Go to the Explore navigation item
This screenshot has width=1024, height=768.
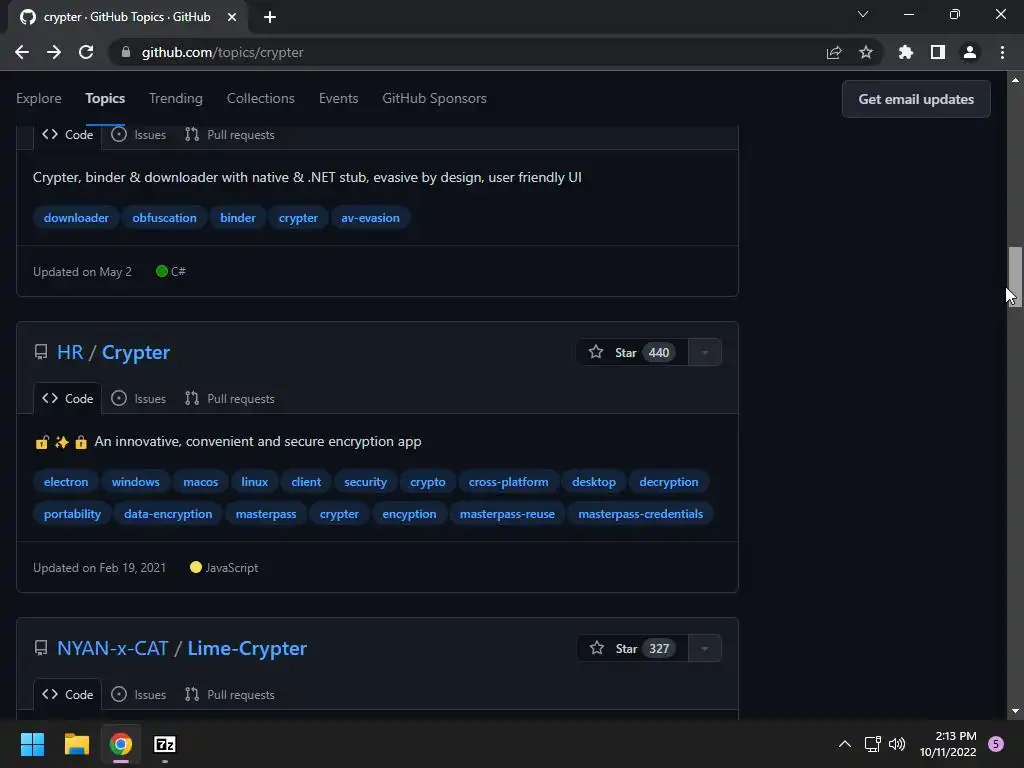pos(39,98)
